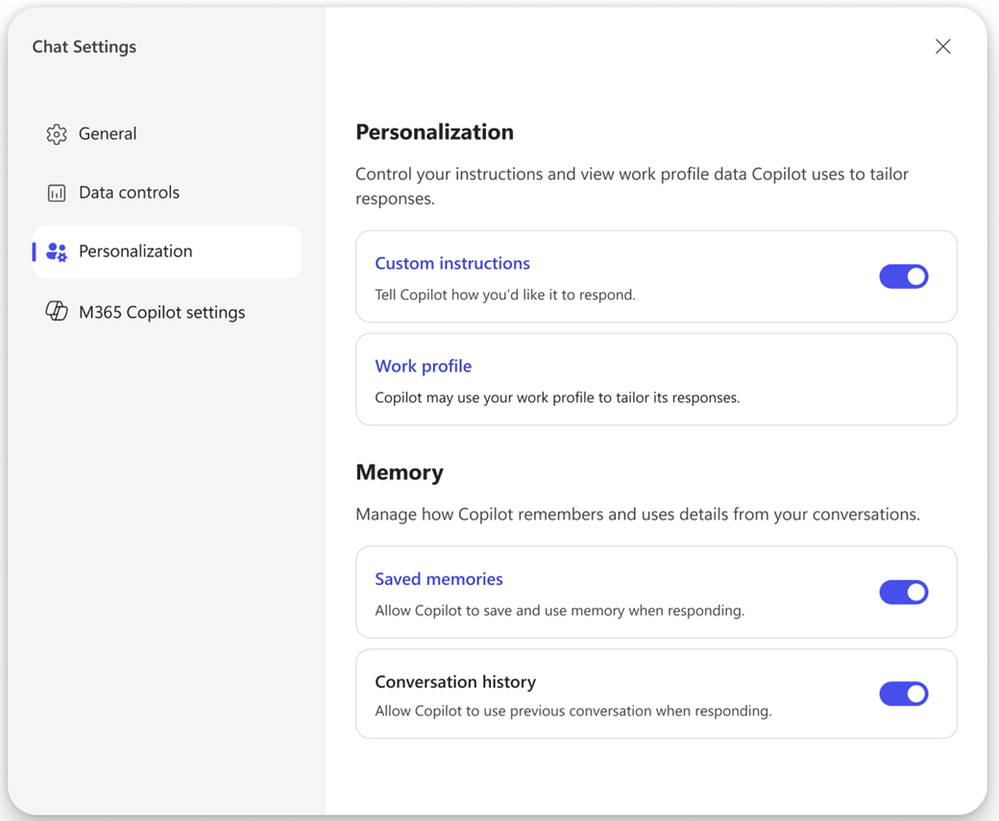The height and width of the screenshot is (821, 999).
Task: Open the Saved memories link
Action: point(438,579)
